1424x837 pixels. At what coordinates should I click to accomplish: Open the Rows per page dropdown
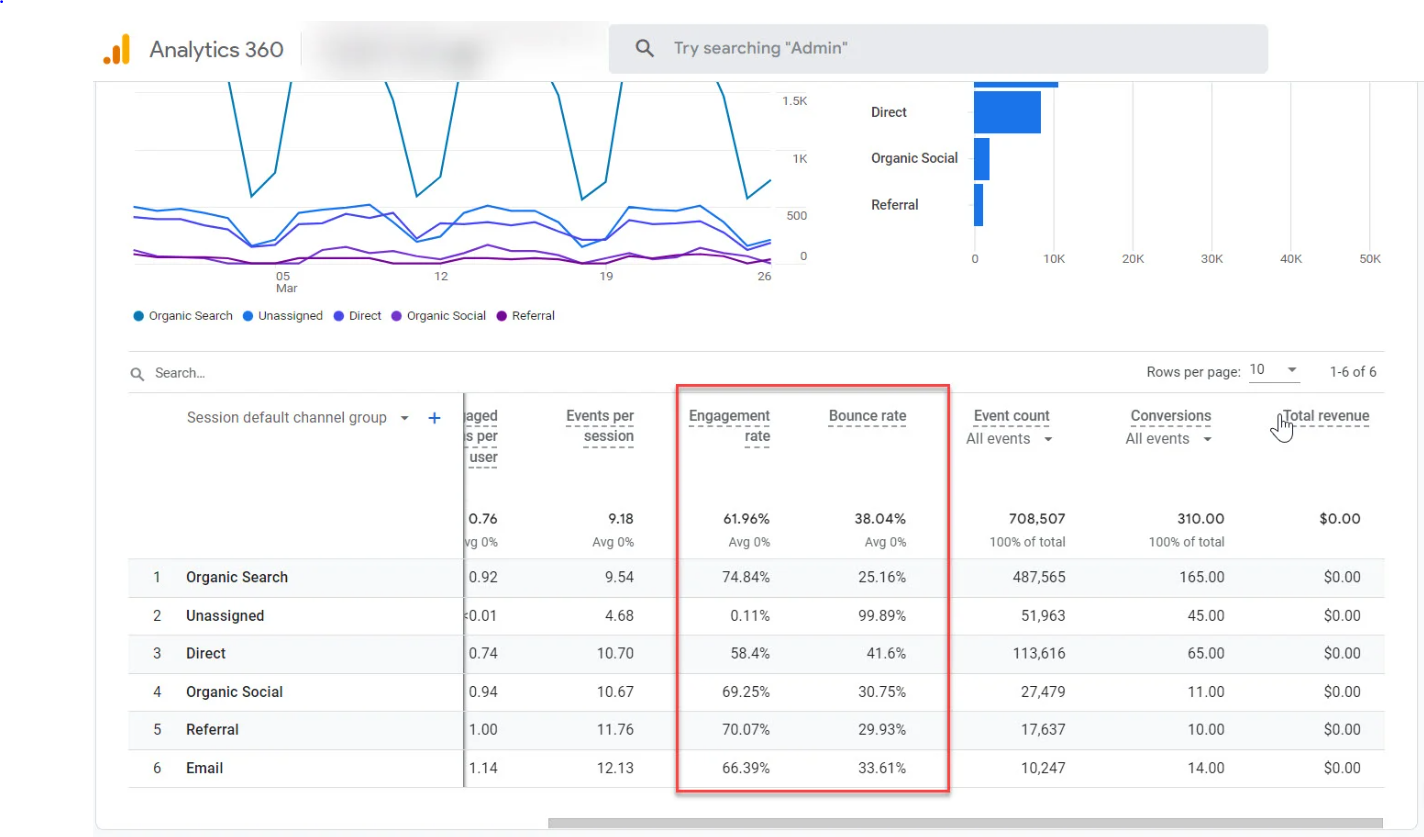(1274, 371)
